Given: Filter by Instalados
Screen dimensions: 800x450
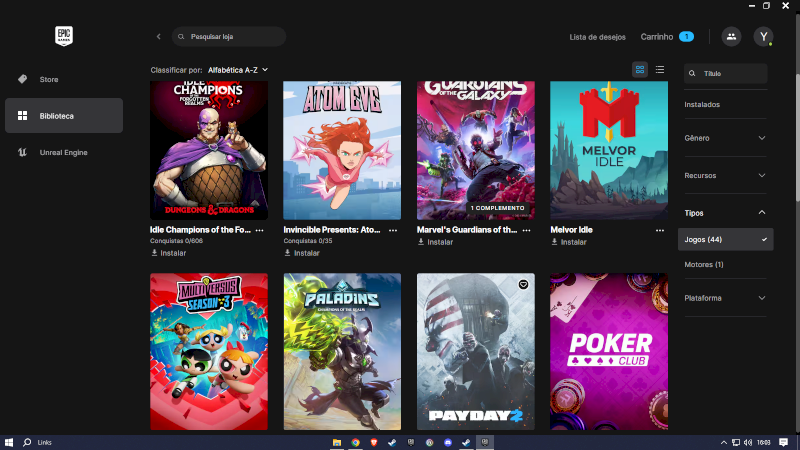Looking at the screenshot, I should click(x=702, y=105).
